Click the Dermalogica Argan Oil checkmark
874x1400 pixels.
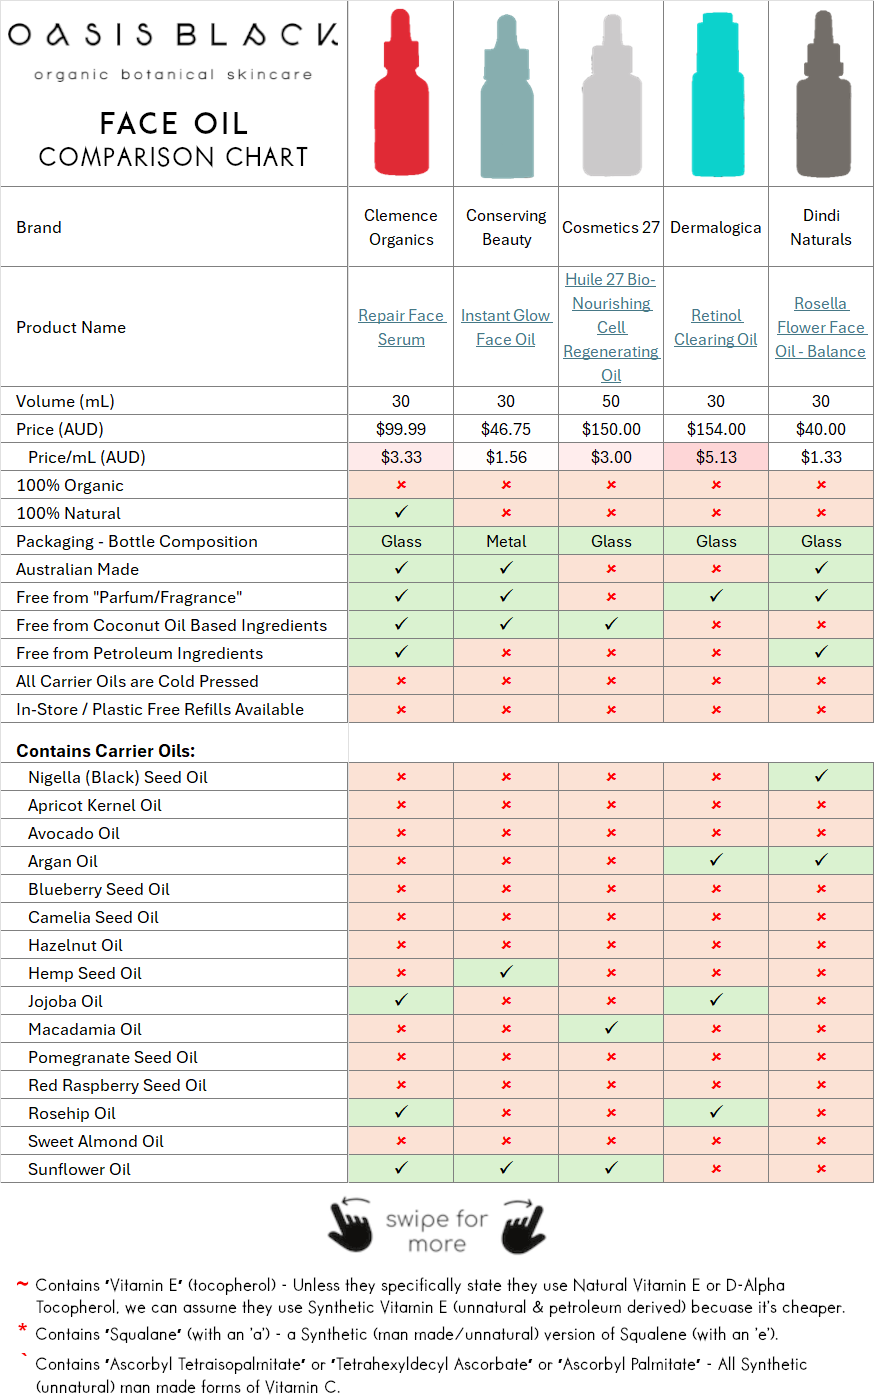pos(716,860)
